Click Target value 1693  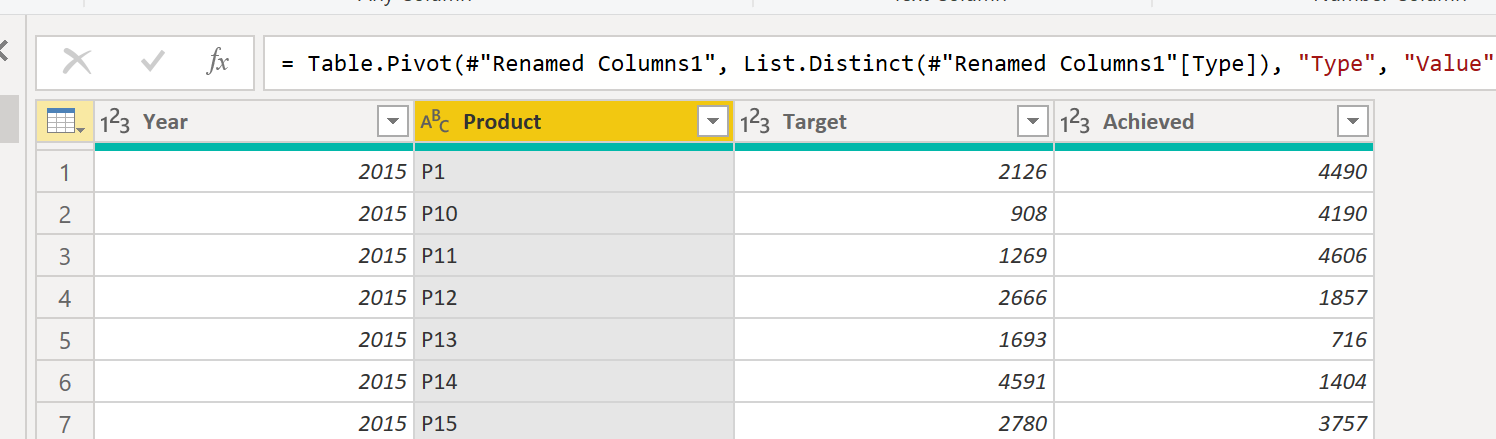click(x=894, y=340)
